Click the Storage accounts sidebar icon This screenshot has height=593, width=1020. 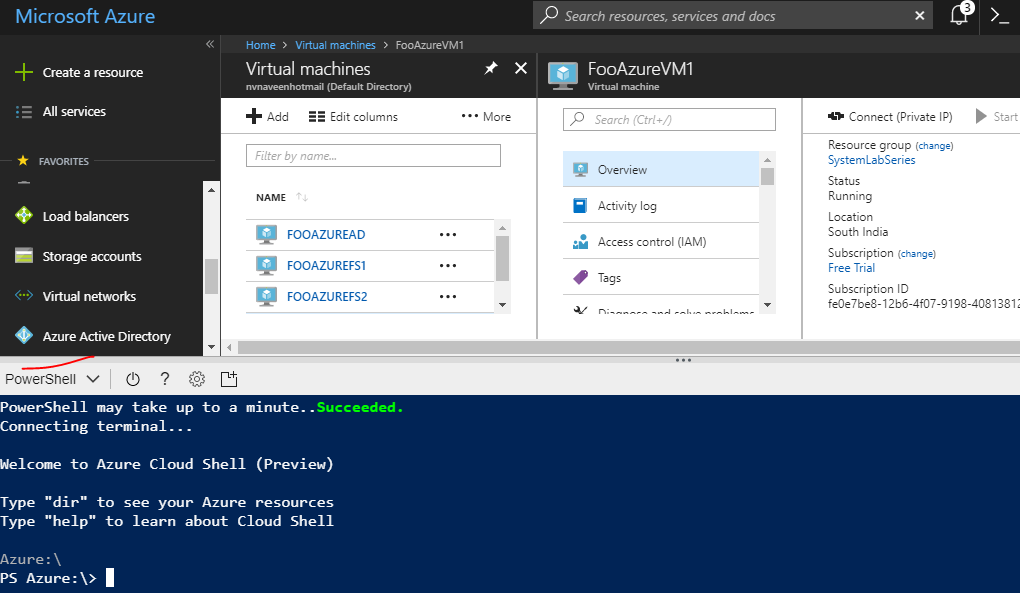[x=22, y=256]
